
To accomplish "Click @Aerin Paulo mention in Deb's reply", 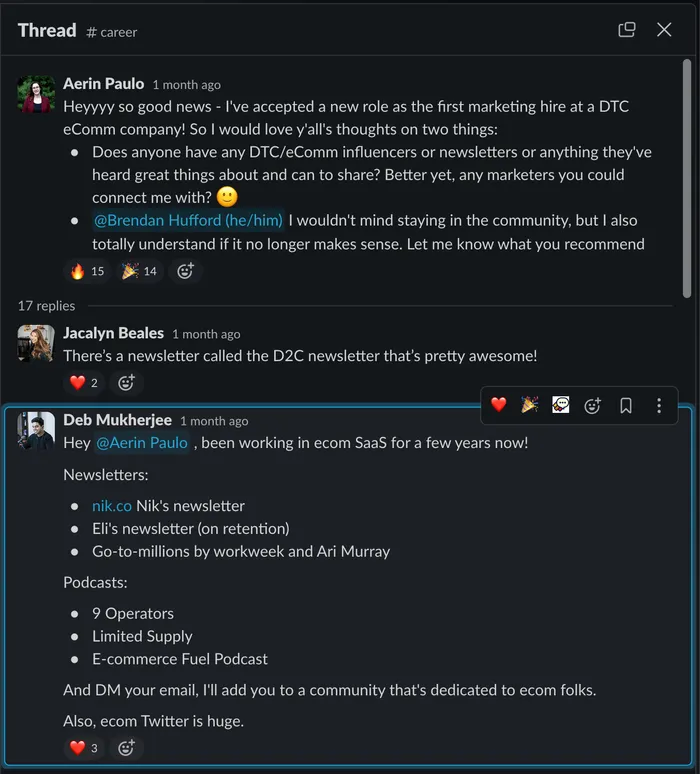I will [141, 442].
